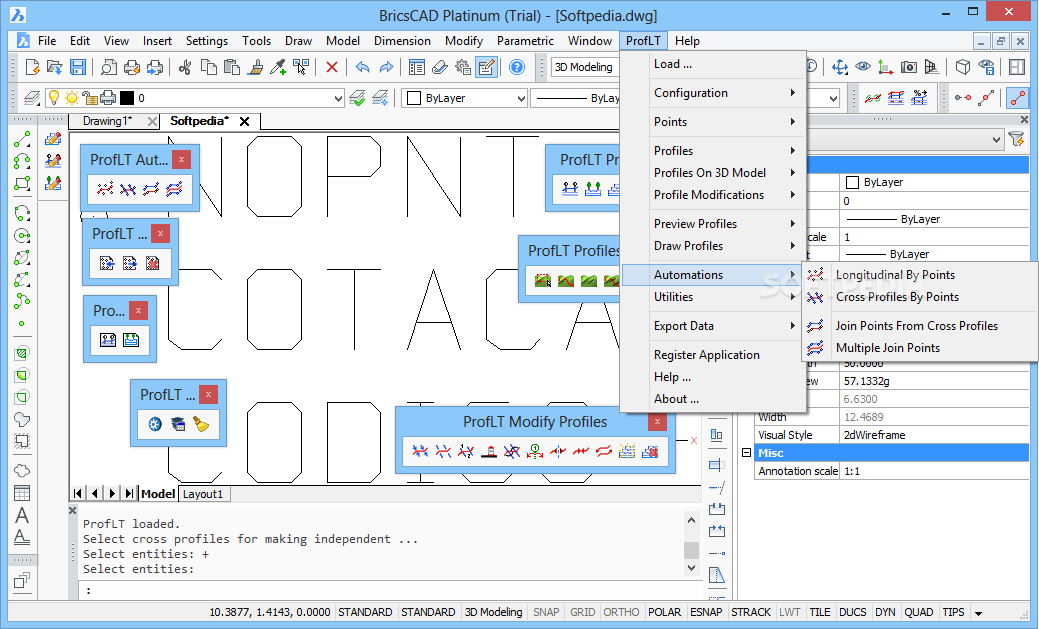Open the Parametric menu
This screenshot has height=629, width=1039.
pyautogui.click(x=525, y=40)
